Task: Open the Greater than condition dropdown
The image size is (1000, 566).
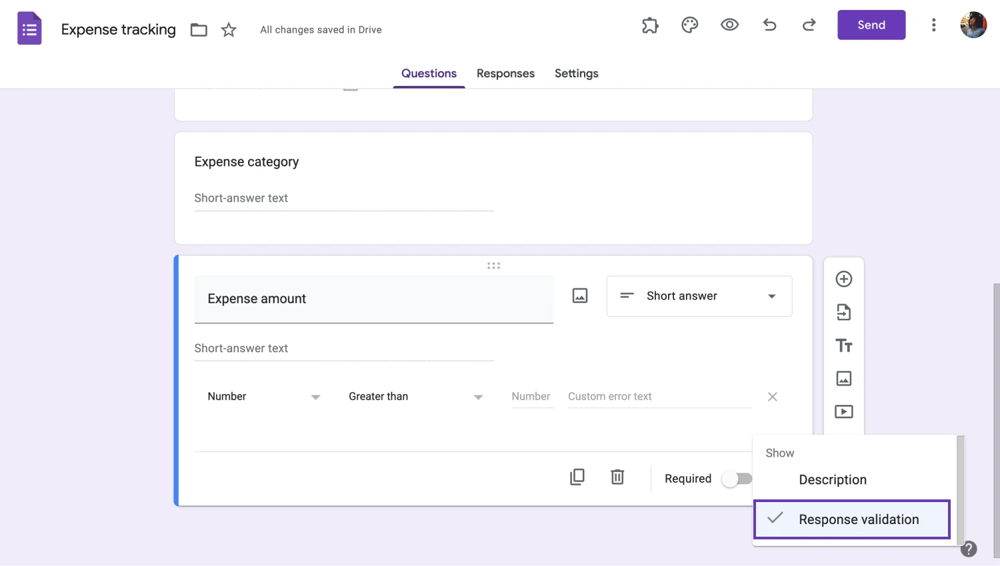Action: click(415, 397)
